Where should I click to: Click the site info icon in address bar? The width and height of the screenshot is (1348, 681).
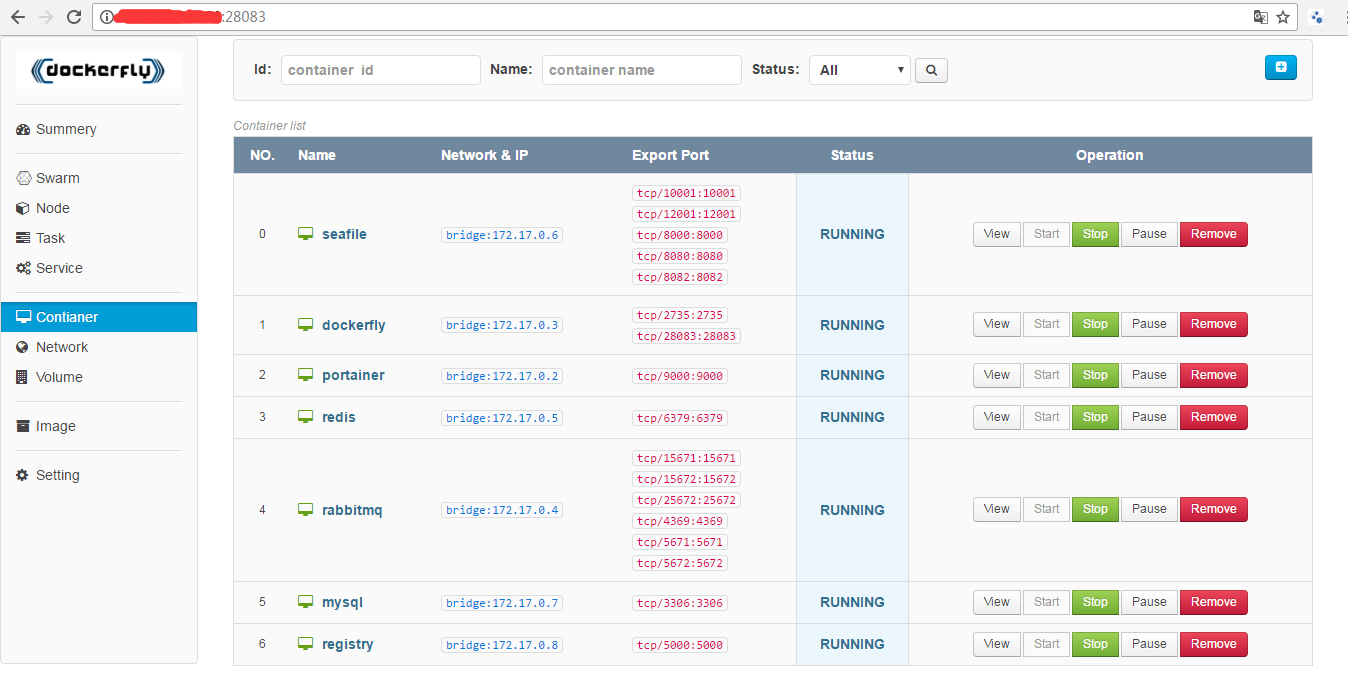[x=107, y=17]
